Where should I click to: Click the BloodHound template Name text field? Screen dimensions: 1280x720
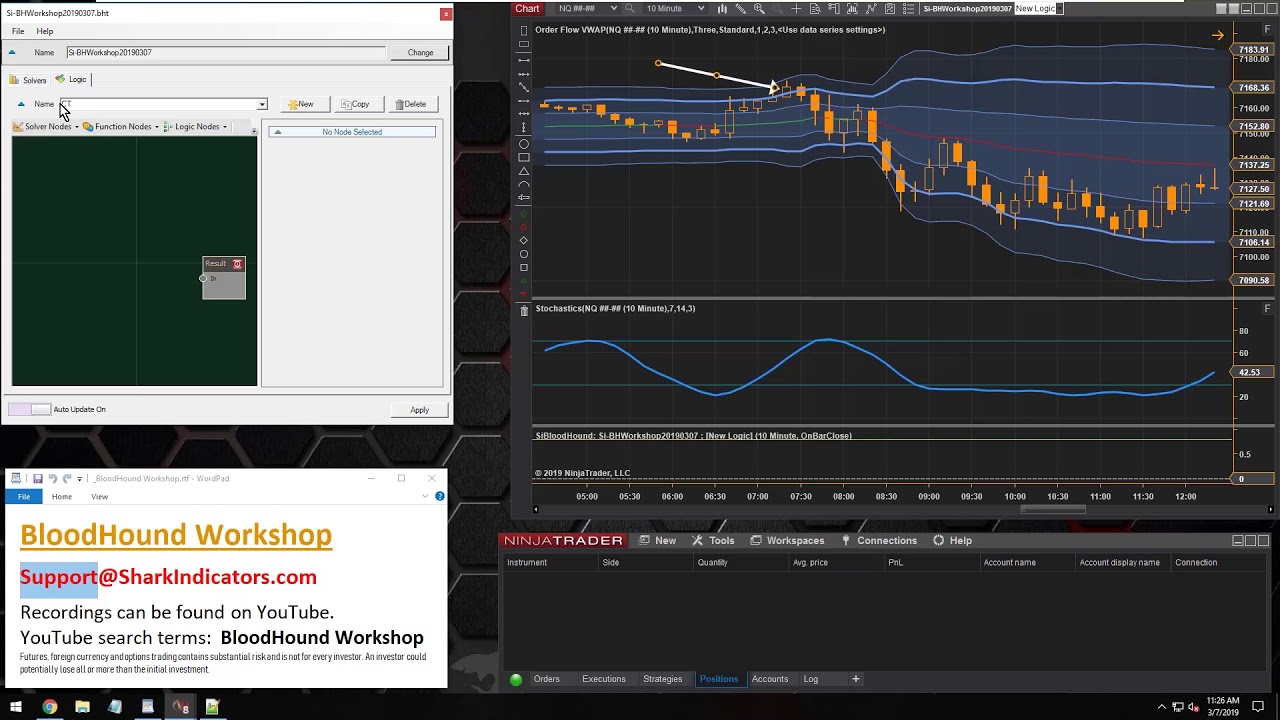tap(226, 52)
